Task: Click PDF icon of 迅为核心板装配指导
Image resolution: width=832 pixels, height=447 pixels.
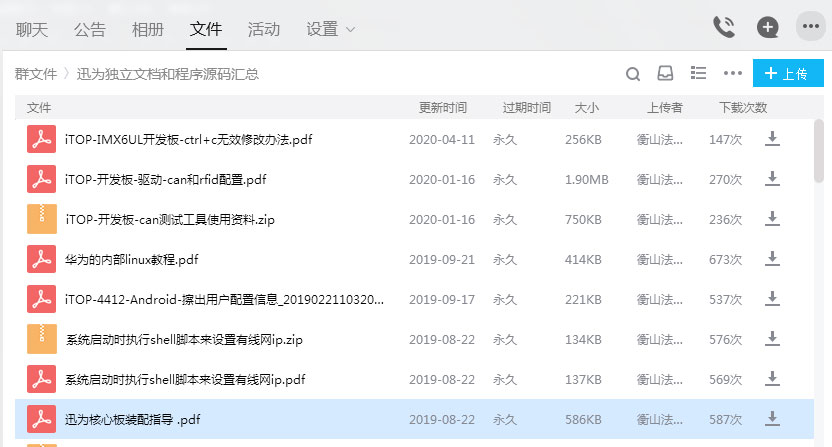Action: [x=41, y=419]
